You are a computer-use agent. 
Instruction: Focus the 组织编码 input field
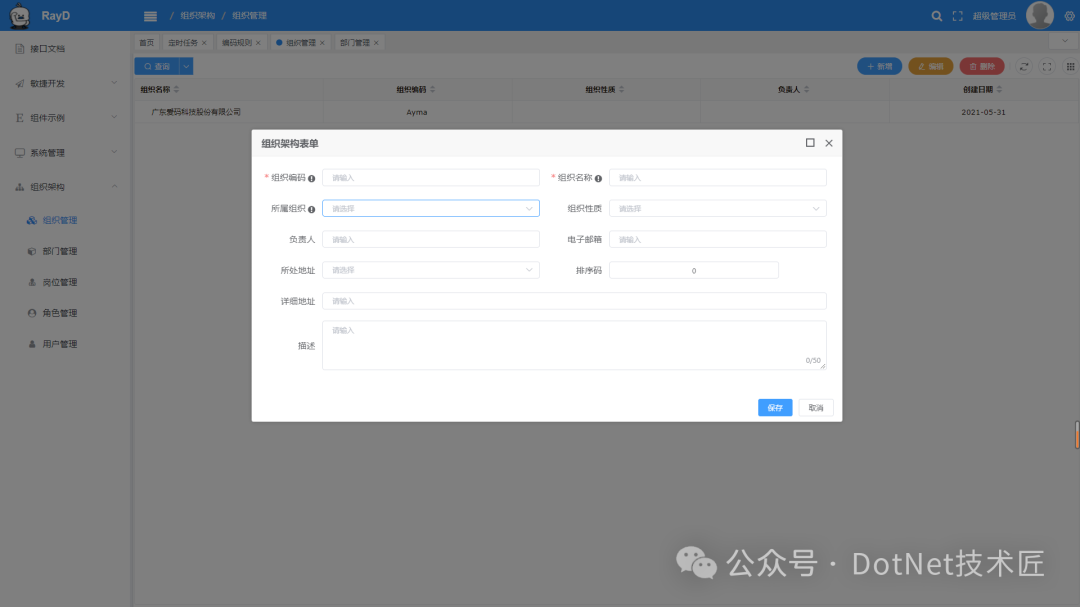pos(430,177)
